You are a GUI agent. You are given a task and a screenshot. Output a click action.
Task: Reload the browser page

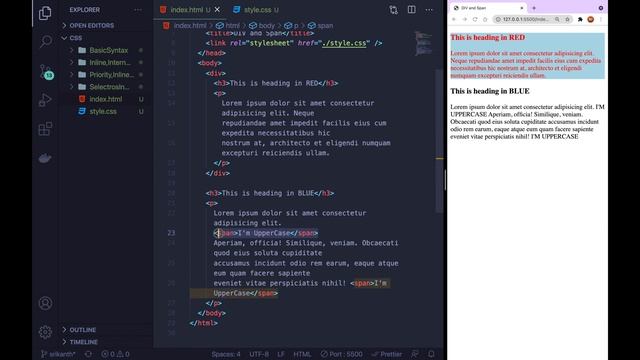coord(475,19)
